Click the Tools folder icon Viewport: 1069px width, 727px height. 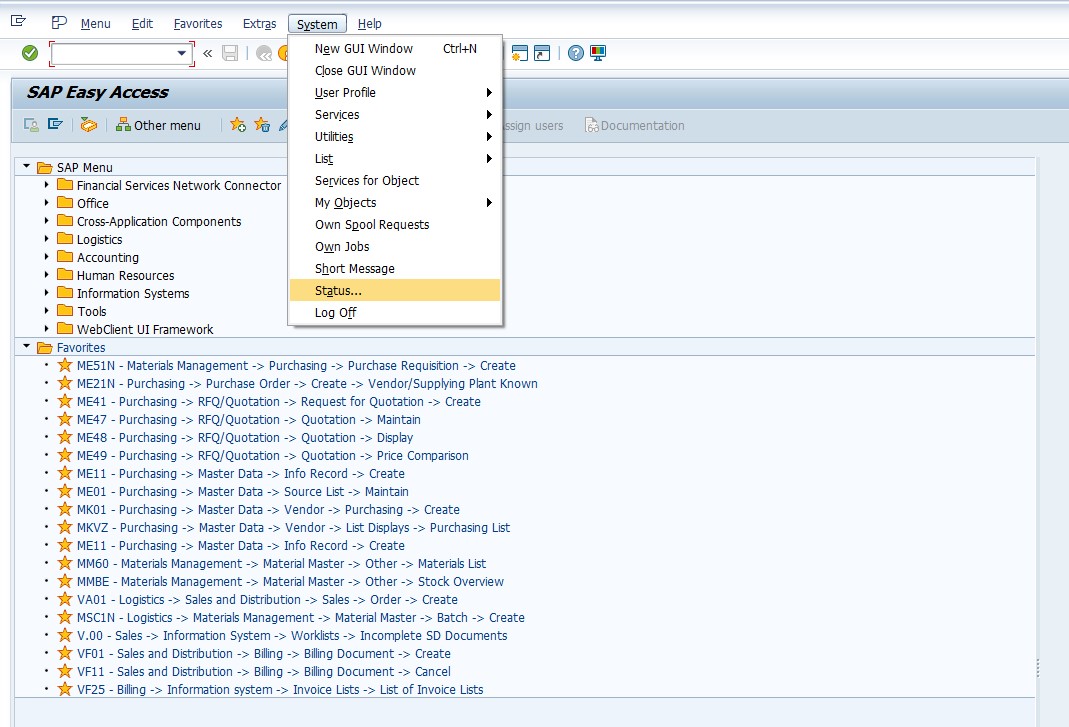click(65, 310)
